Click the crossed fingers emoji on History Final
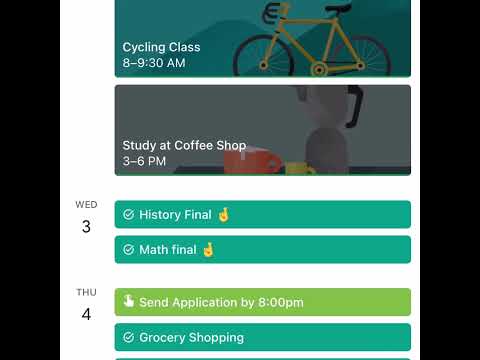Screen dimensions: 480x360 [224, 214]
